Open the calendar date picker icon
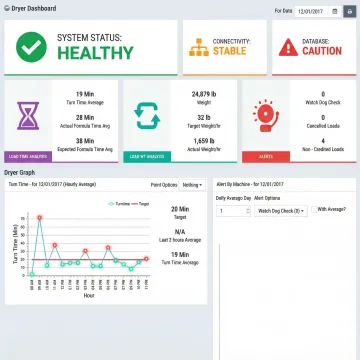The image size is (360, 360). [335, 11]
